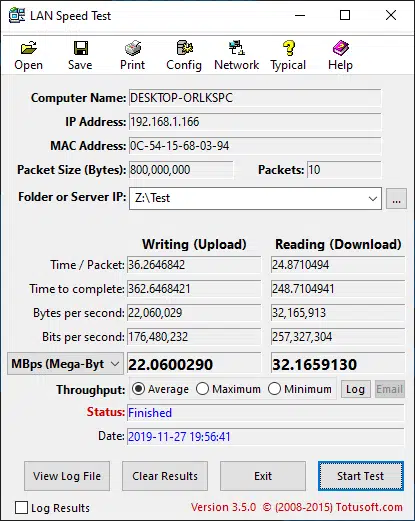Open the Help book icon
415x521 pixels.
pos(340,48)
